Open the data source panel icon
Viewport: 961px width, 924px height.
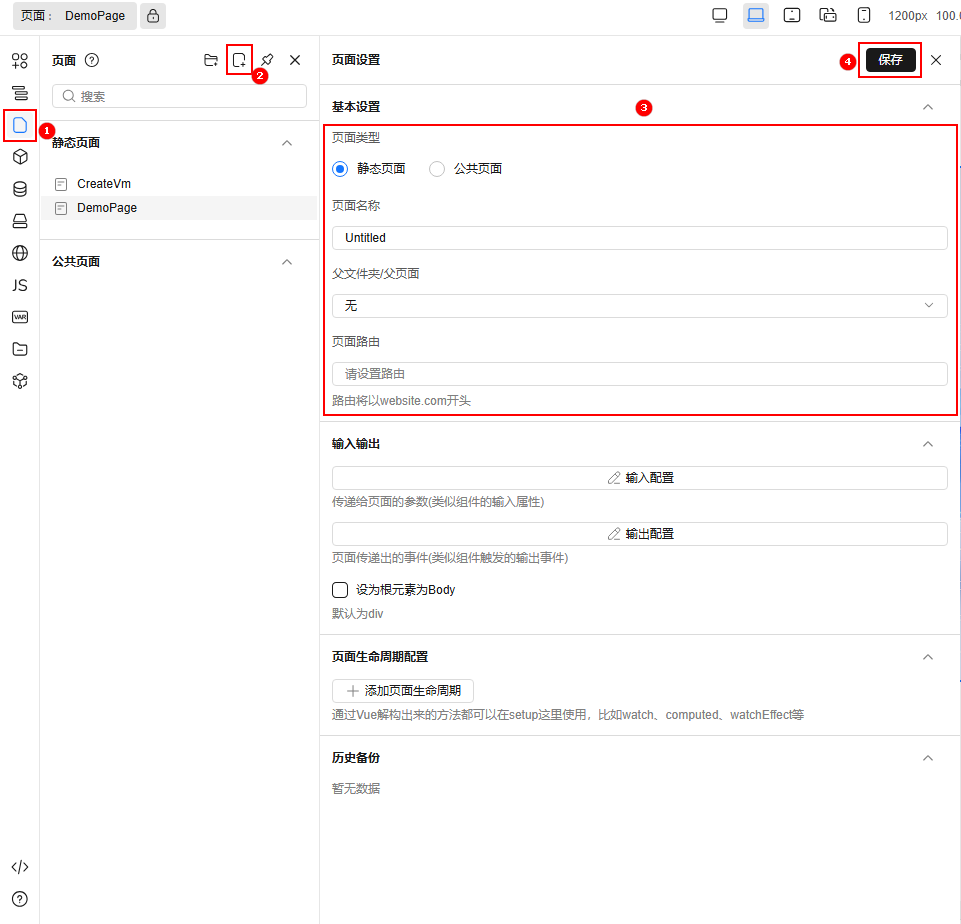pos(19,189)
